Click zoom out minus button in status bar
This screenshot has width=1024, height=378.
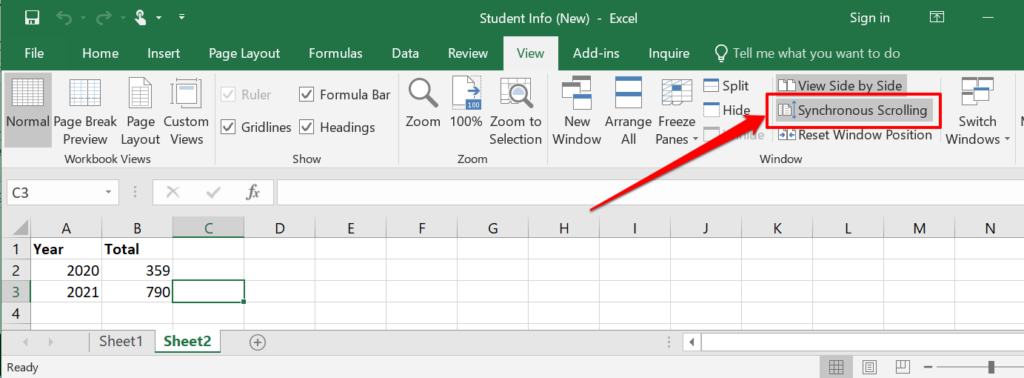pos(929,367)
